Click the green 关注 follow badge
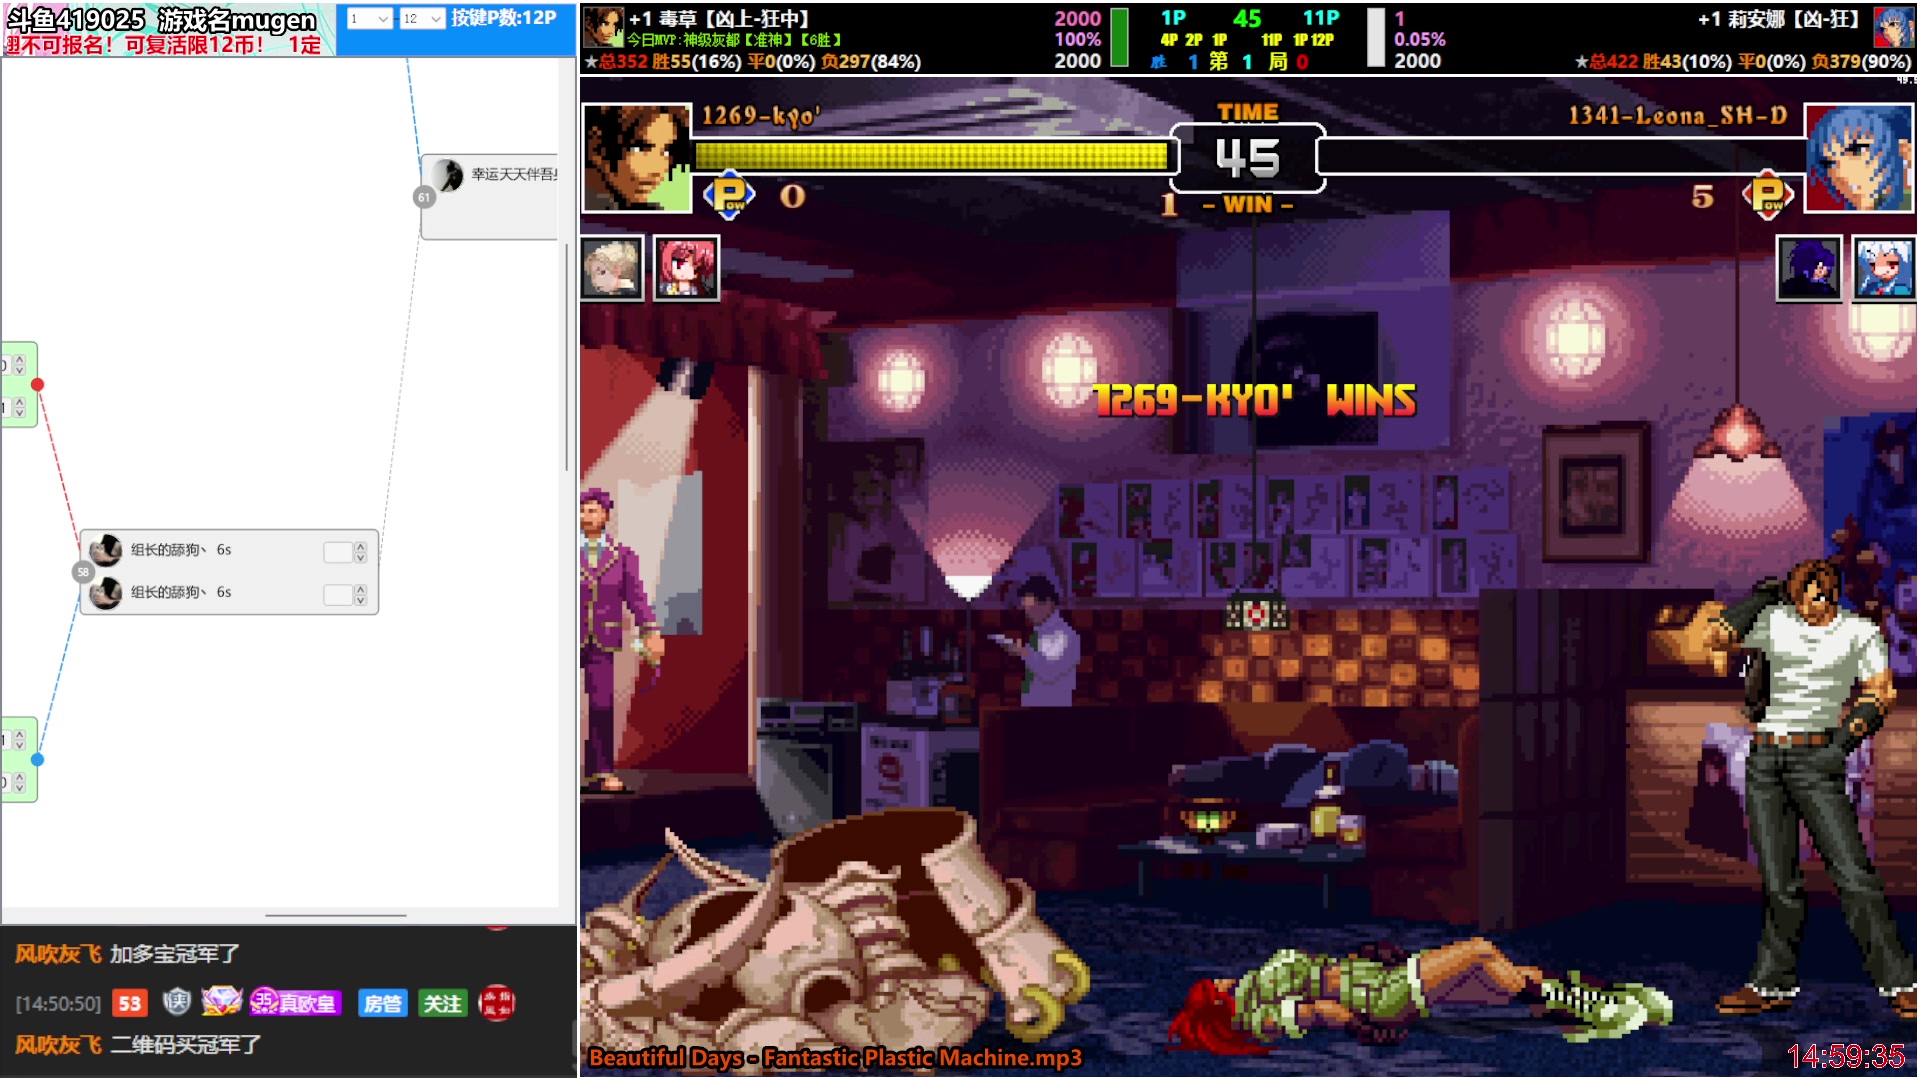The width and height of the screenshot is (1920, 1080). tap(442, 1003)
